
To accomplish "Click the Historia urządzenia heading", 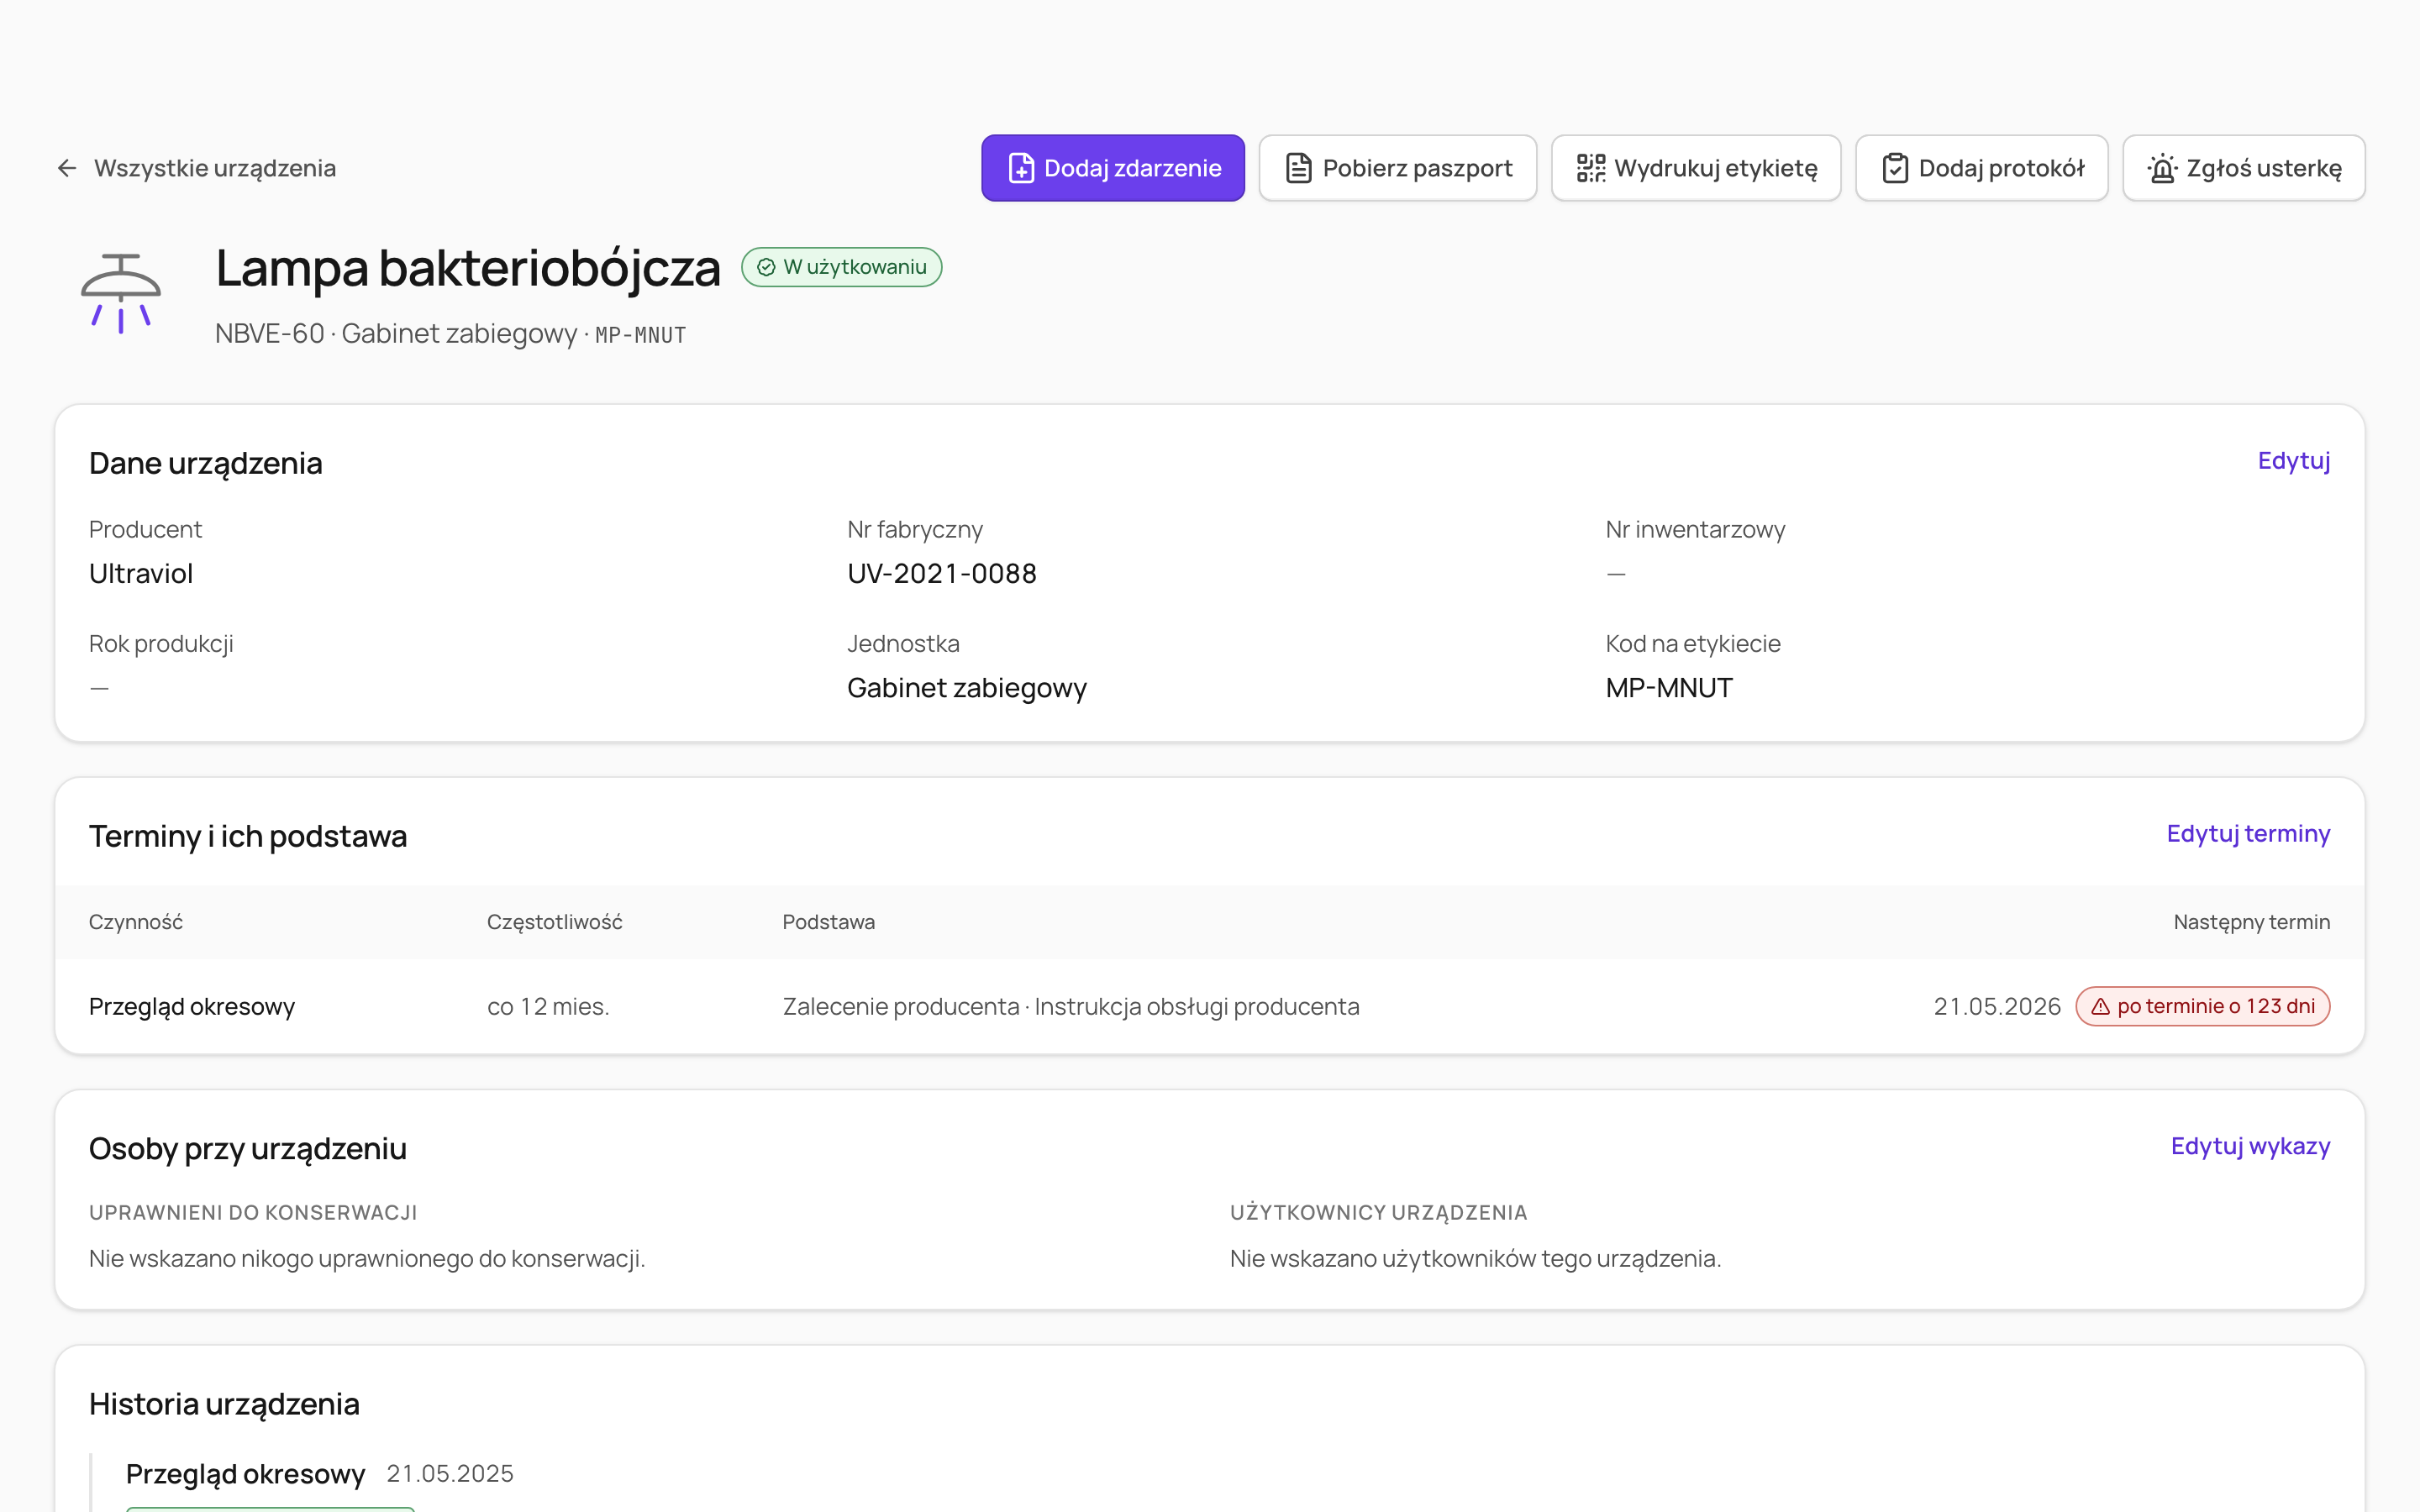I will click(x=224, y=1404).
